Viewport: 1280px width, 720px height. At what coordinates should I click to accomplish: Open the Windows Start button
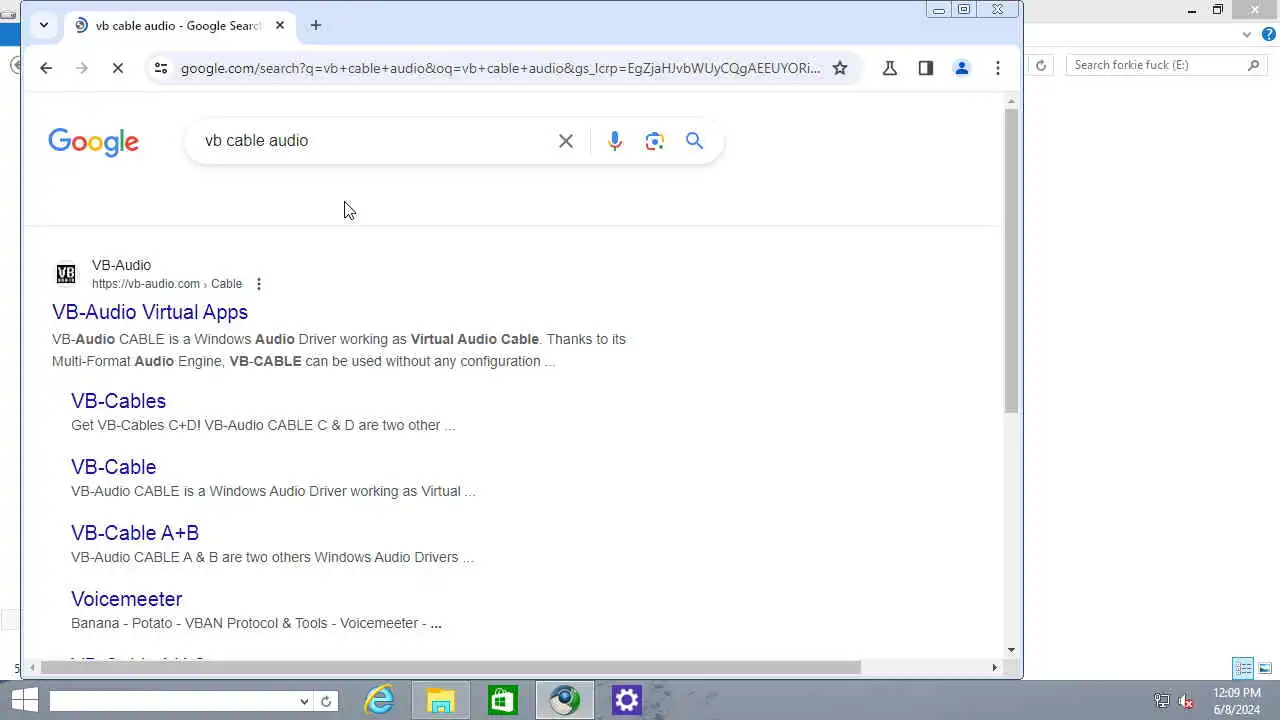point(25,701)
